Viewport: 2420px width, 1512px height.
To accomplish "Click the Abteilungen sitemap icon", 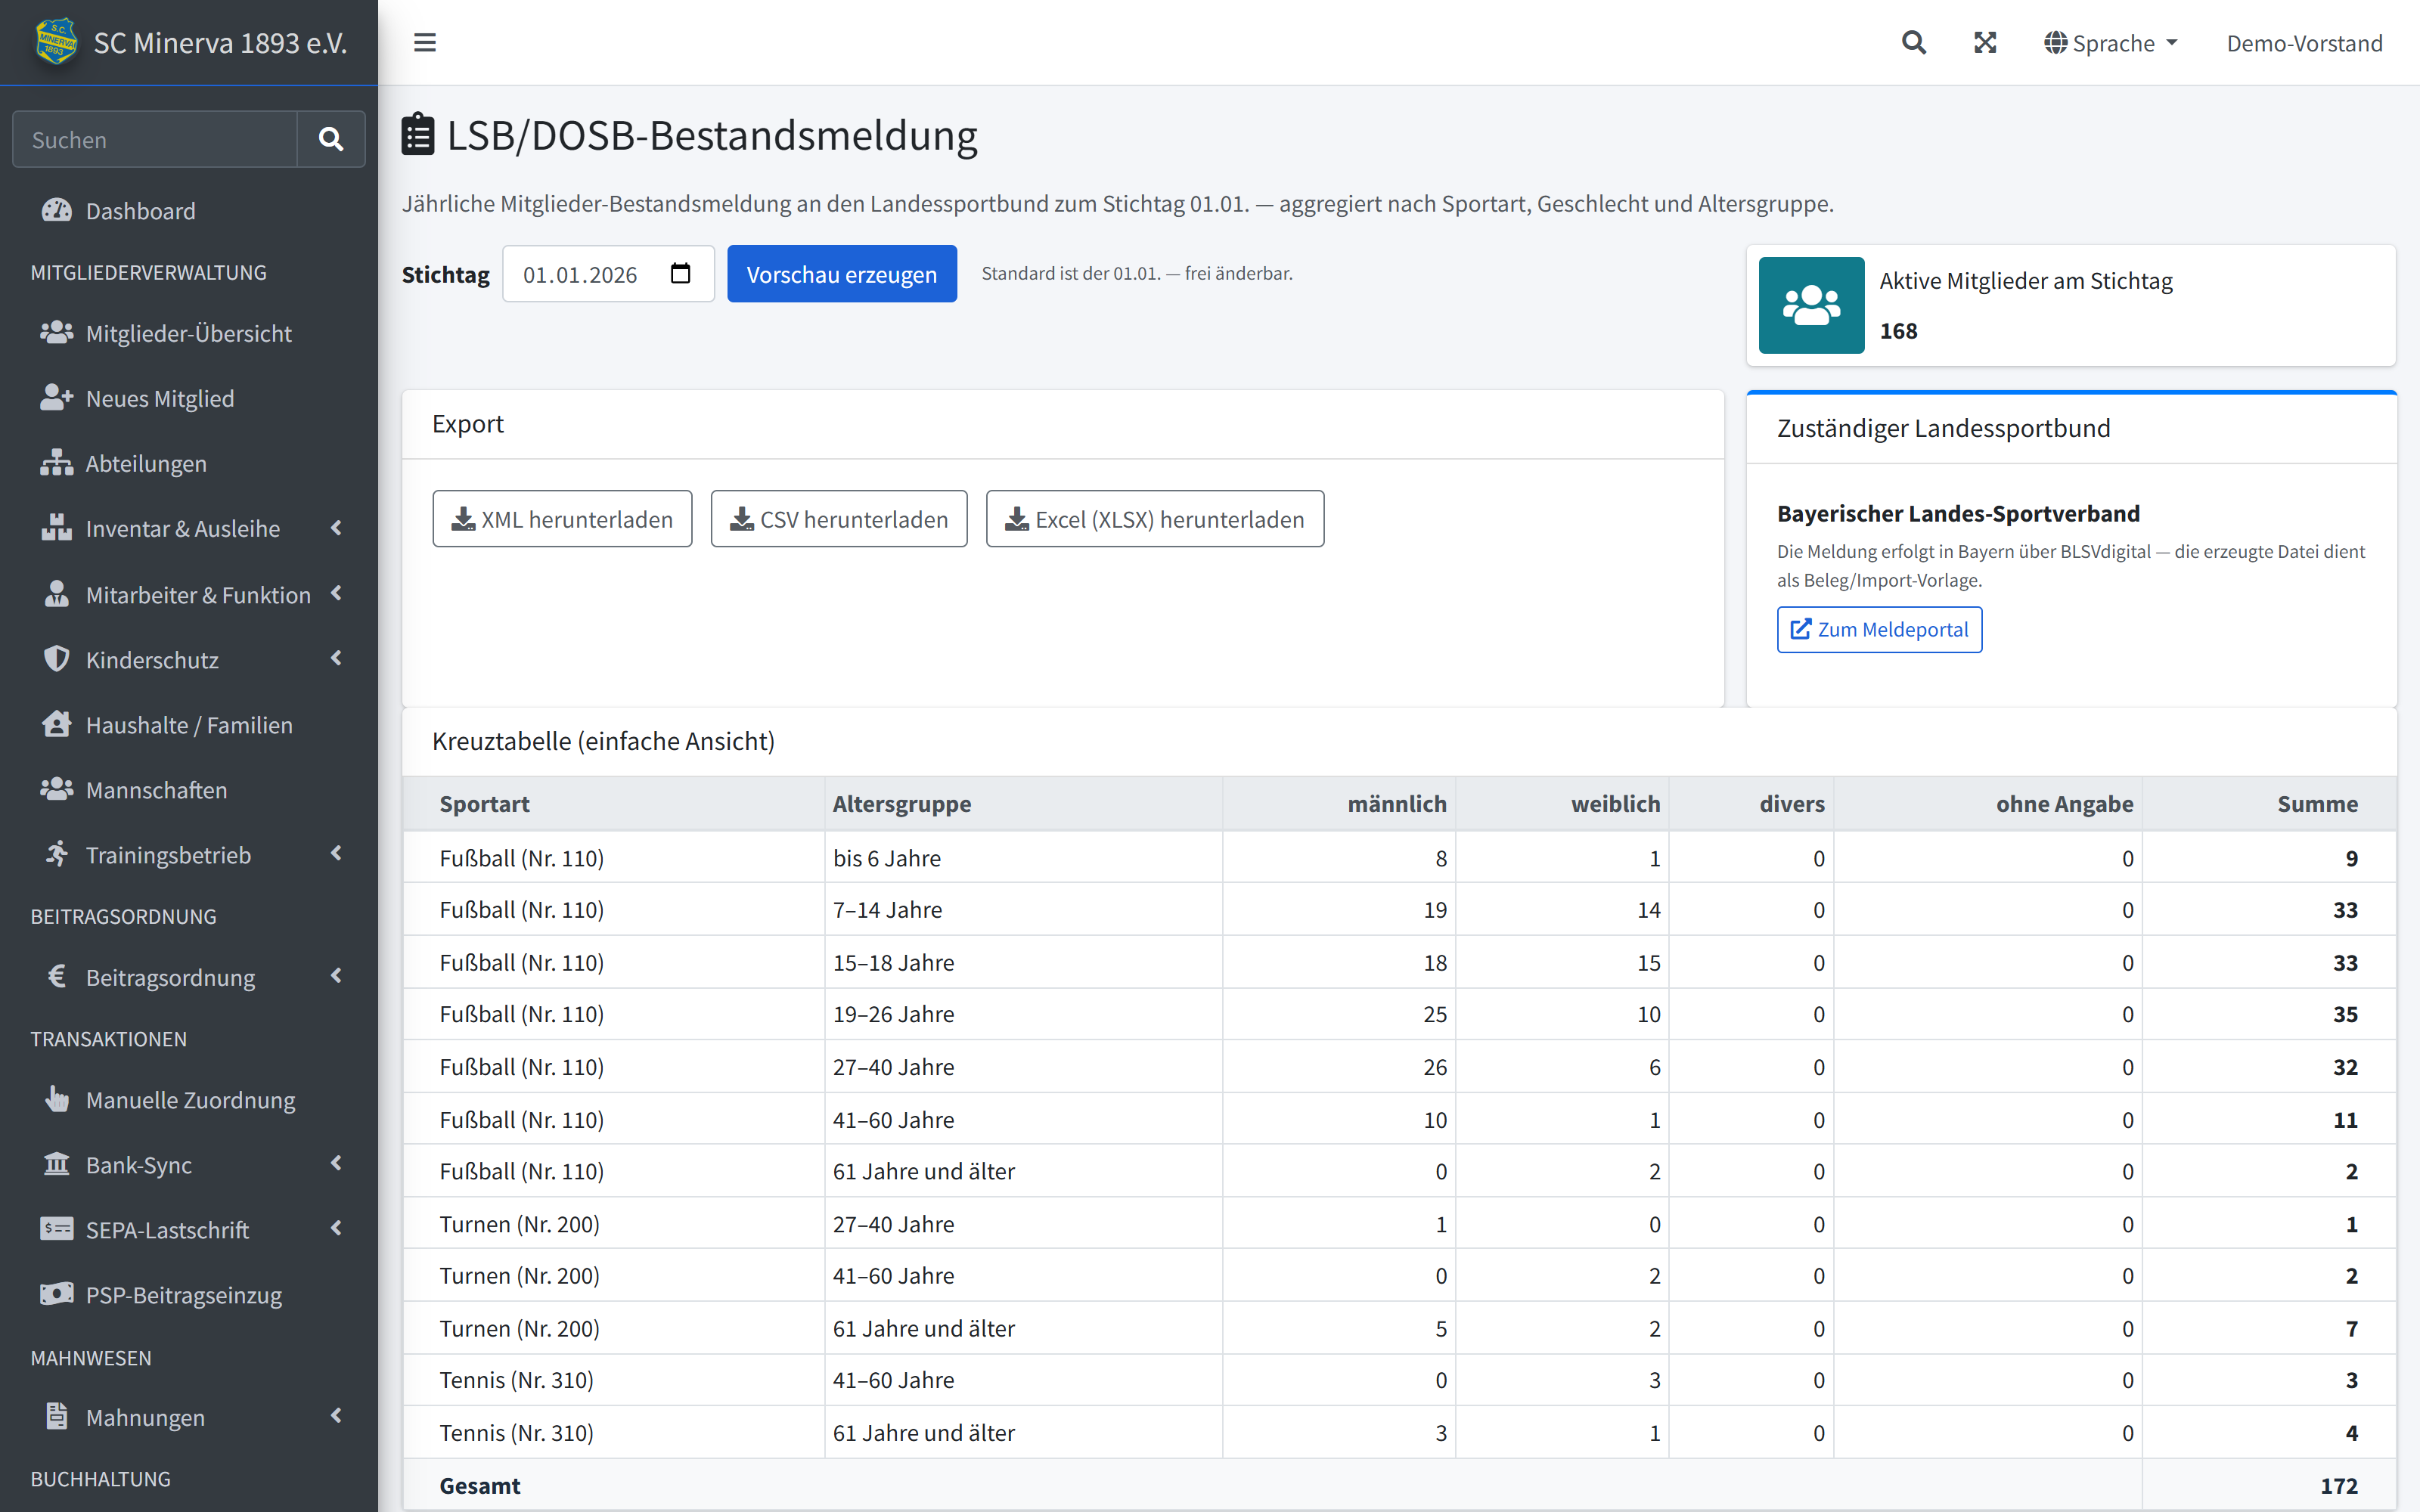I will [x=57, y=462].
